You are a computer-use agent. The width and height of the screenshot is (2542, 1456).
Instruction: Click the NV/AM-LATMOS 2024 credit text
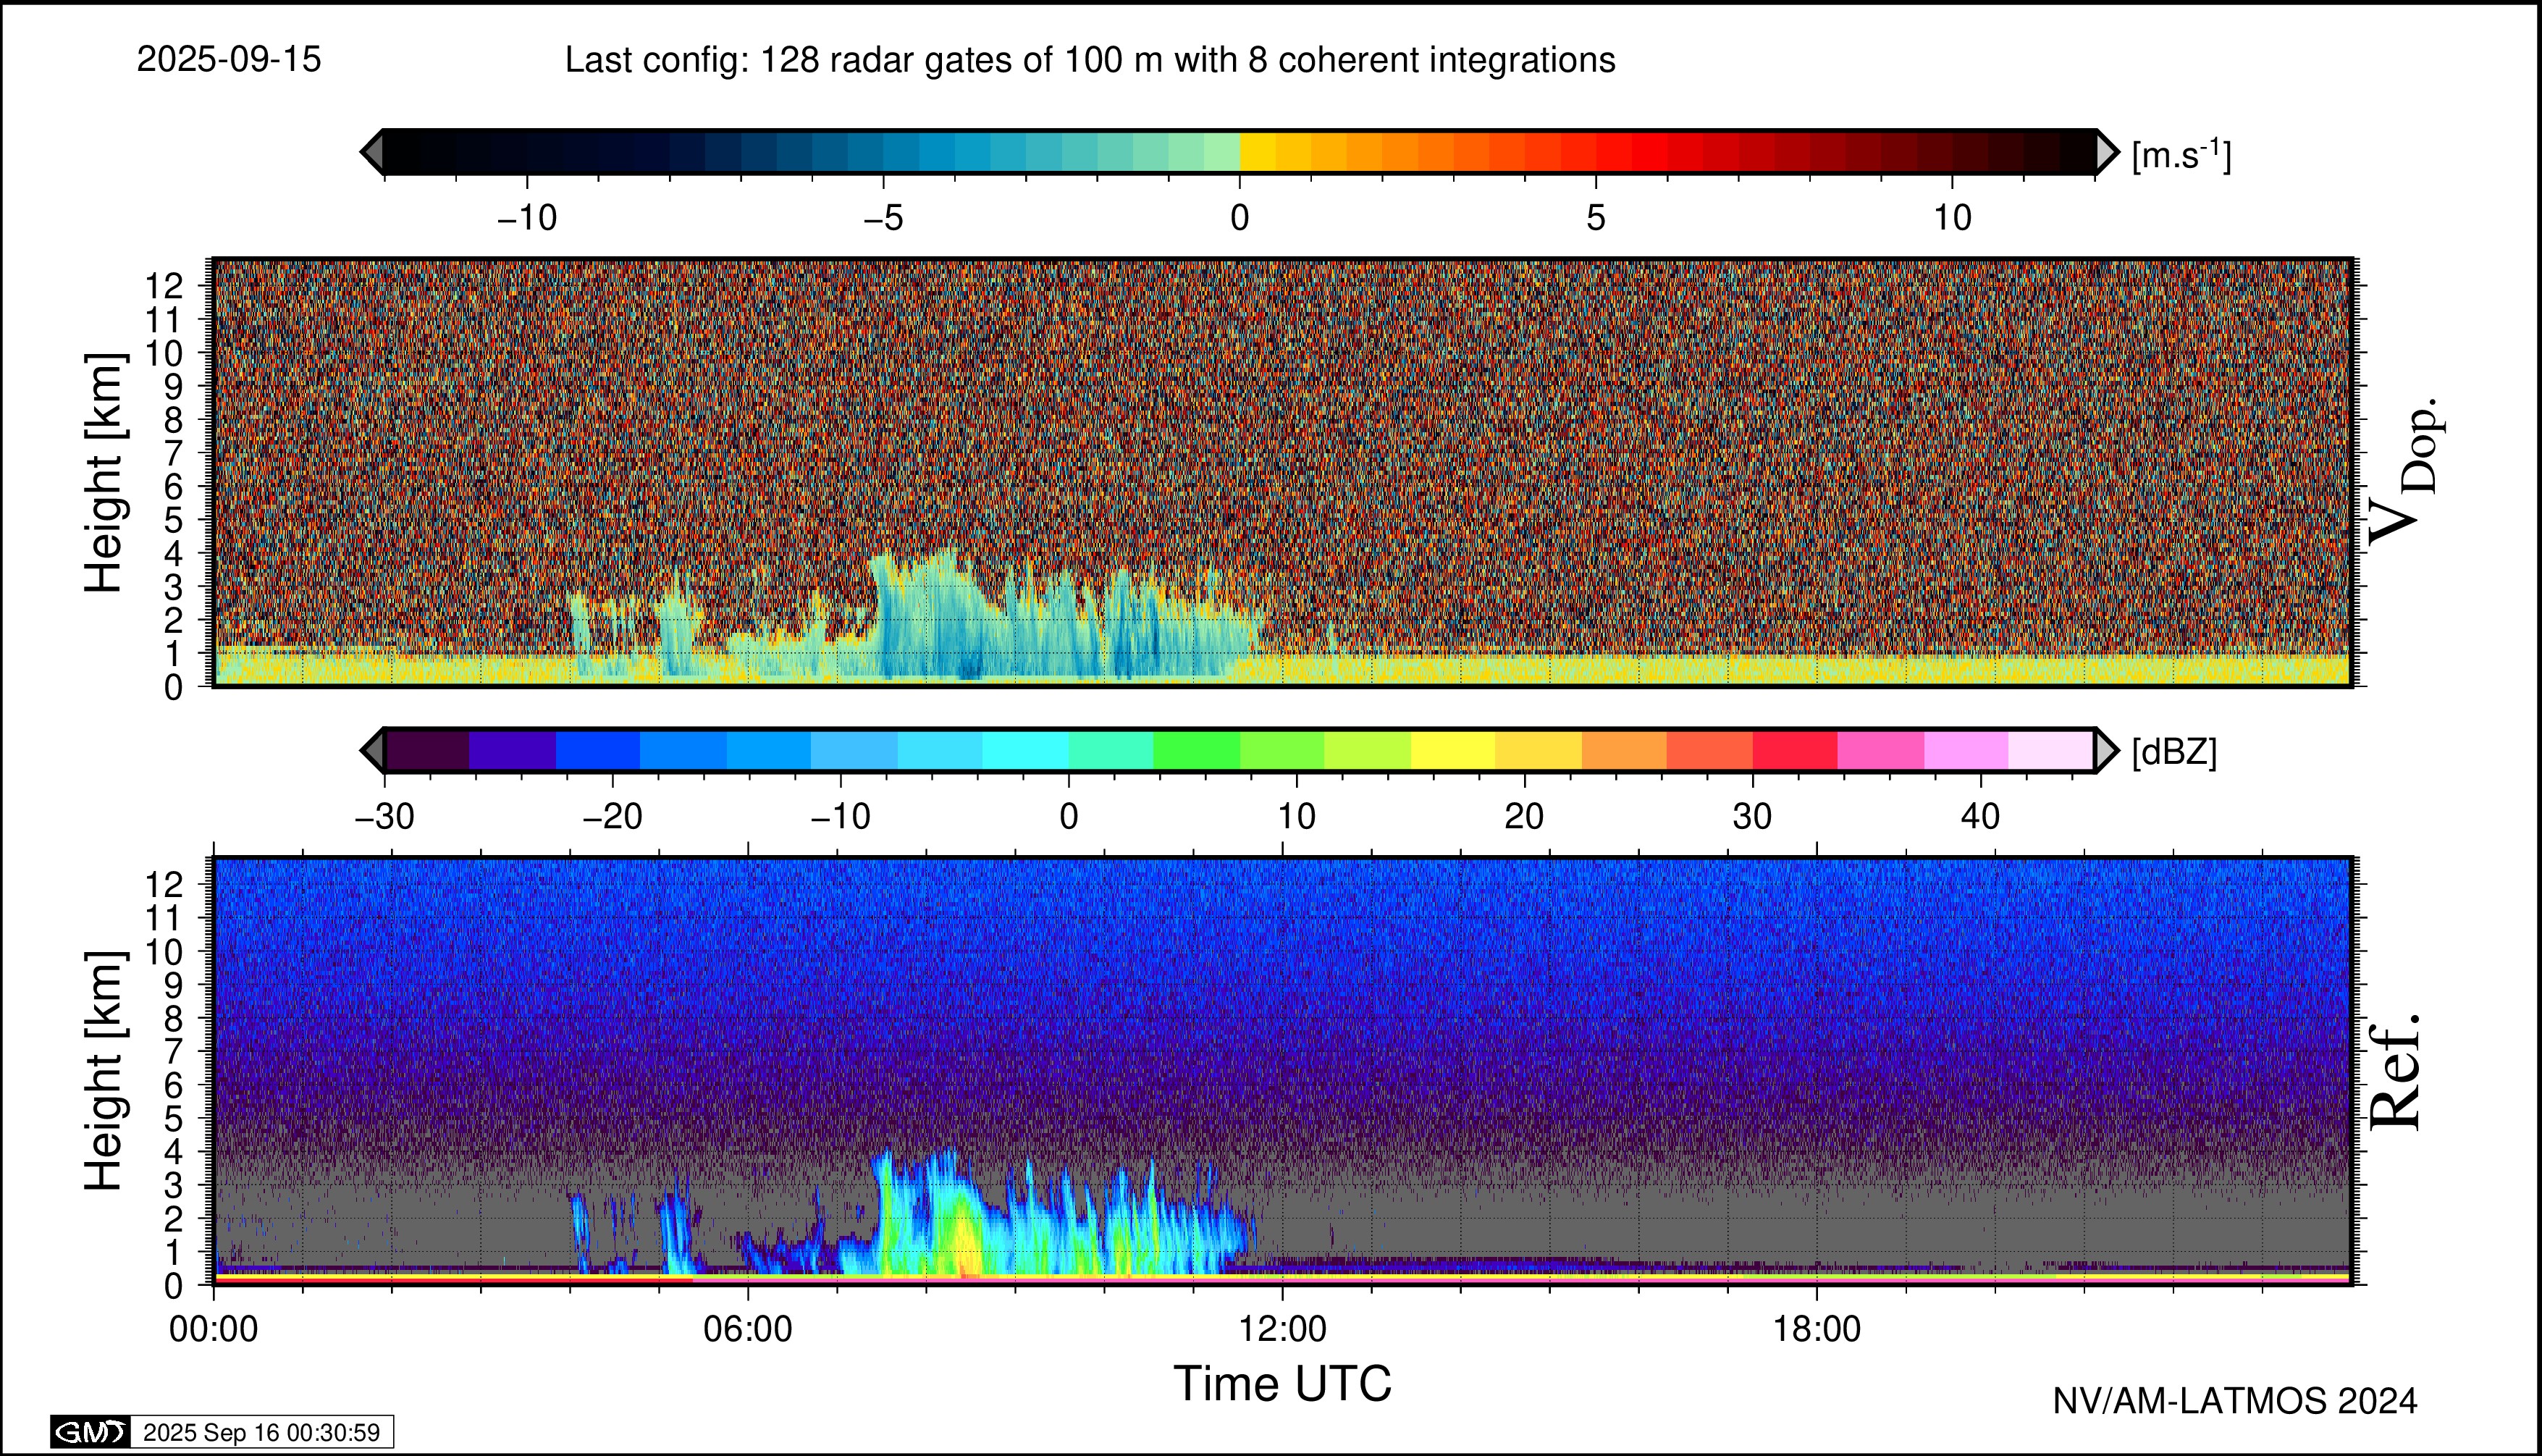pos(2235,1401)
